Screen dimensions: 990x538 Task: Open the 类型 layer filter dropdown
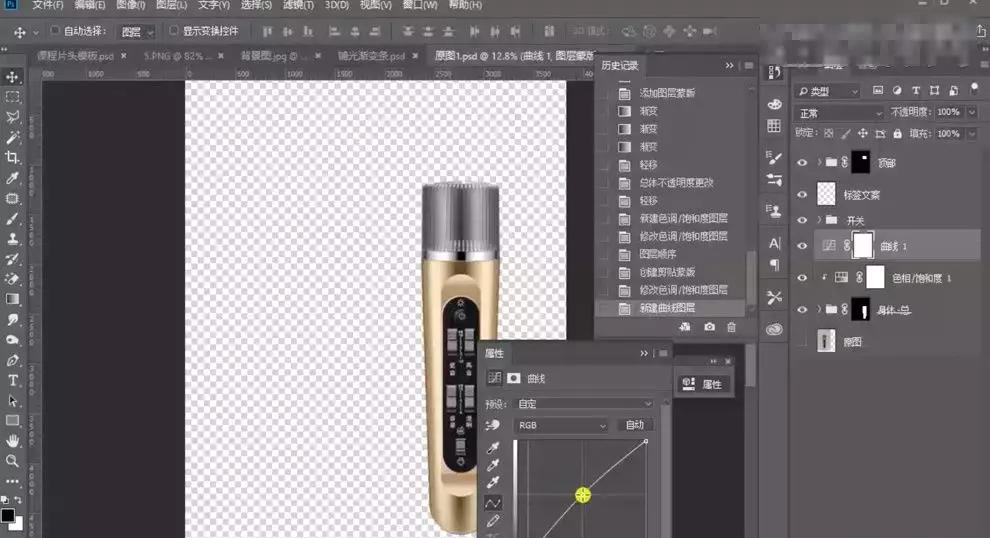point(828,92)
